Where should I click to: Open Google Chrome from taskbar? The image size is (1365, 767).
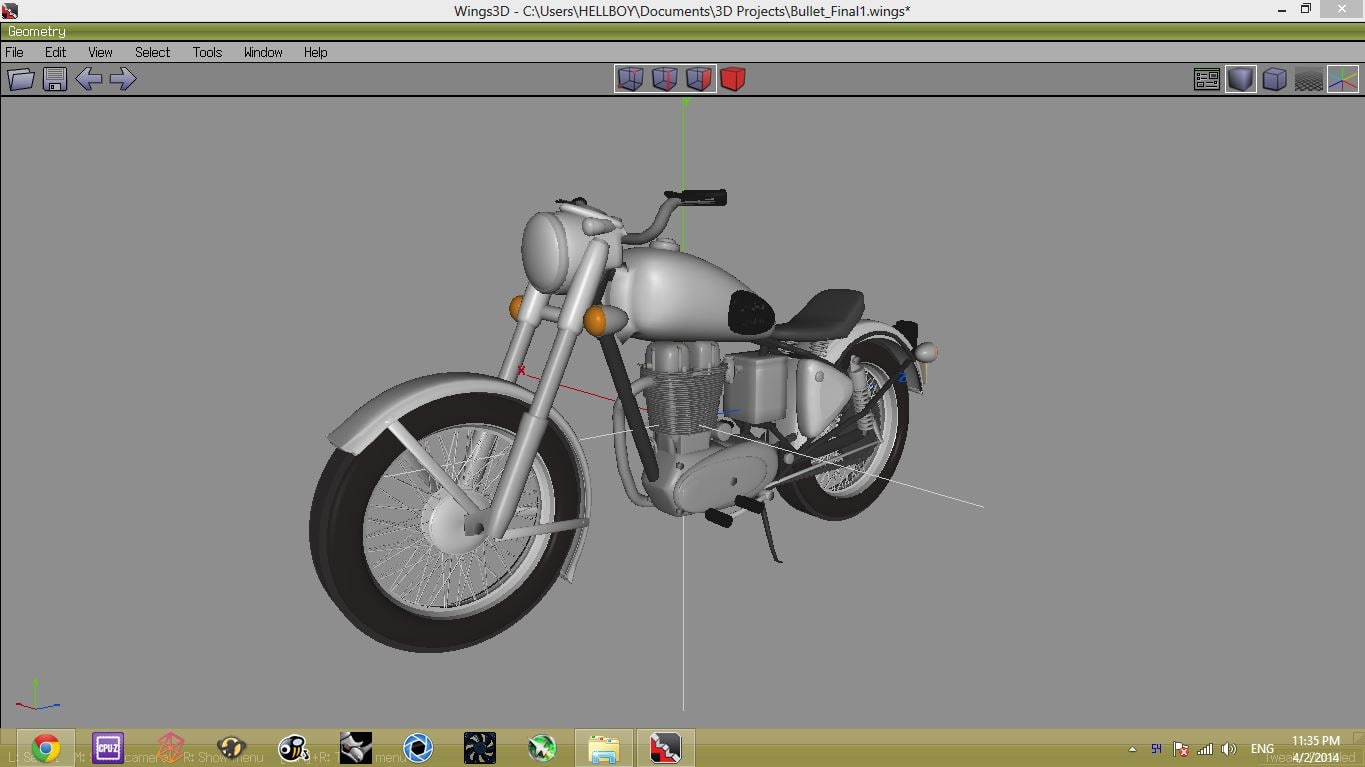(45, 748)
